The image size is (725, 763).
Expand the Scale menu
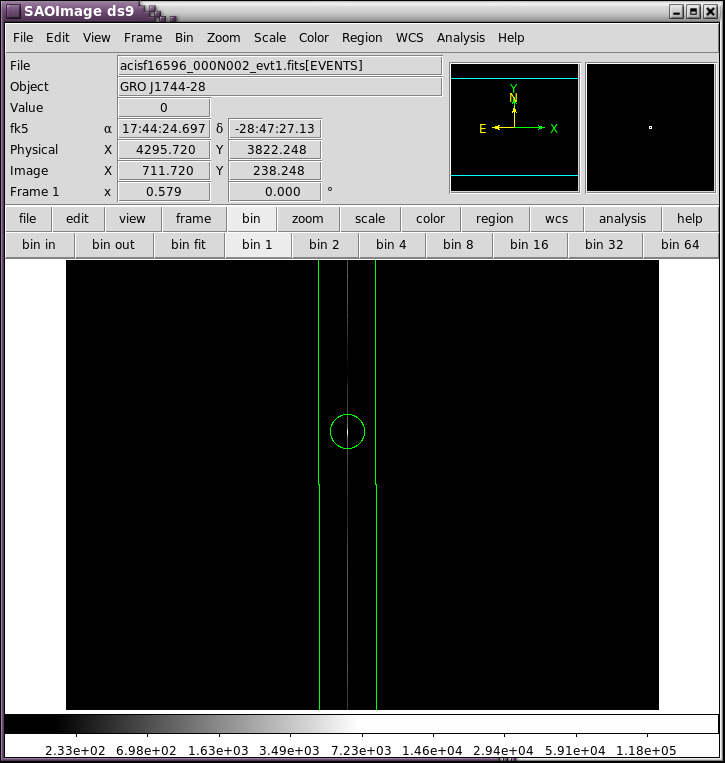(x=269, y=38)
